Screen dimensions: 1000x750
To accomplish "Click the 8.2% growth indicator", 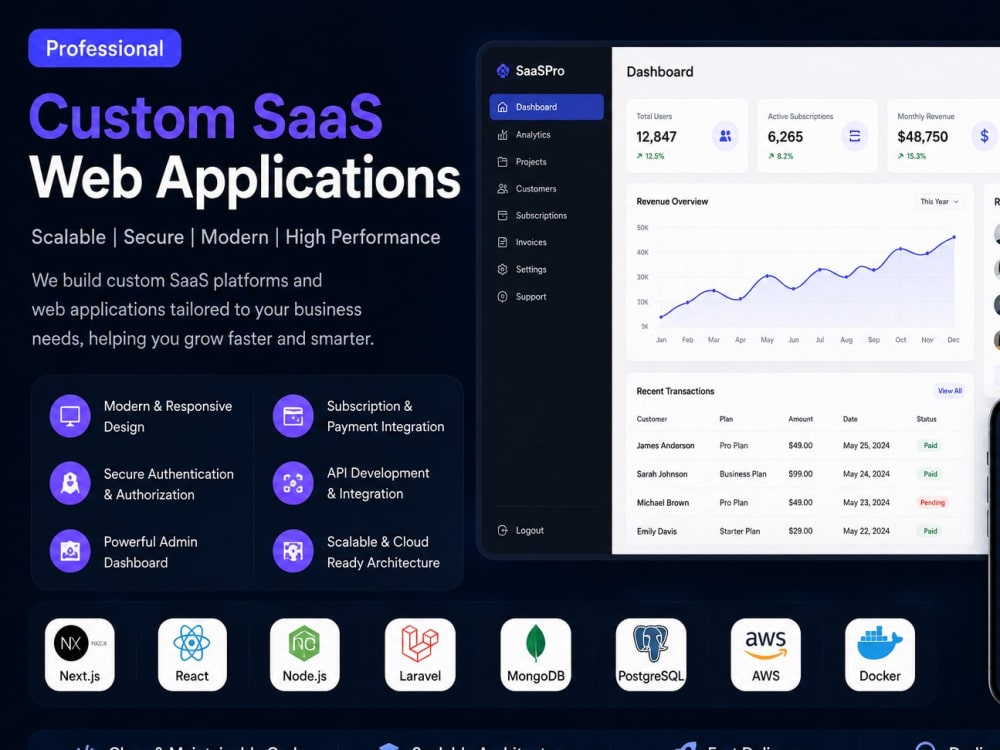I will (781, 156).
